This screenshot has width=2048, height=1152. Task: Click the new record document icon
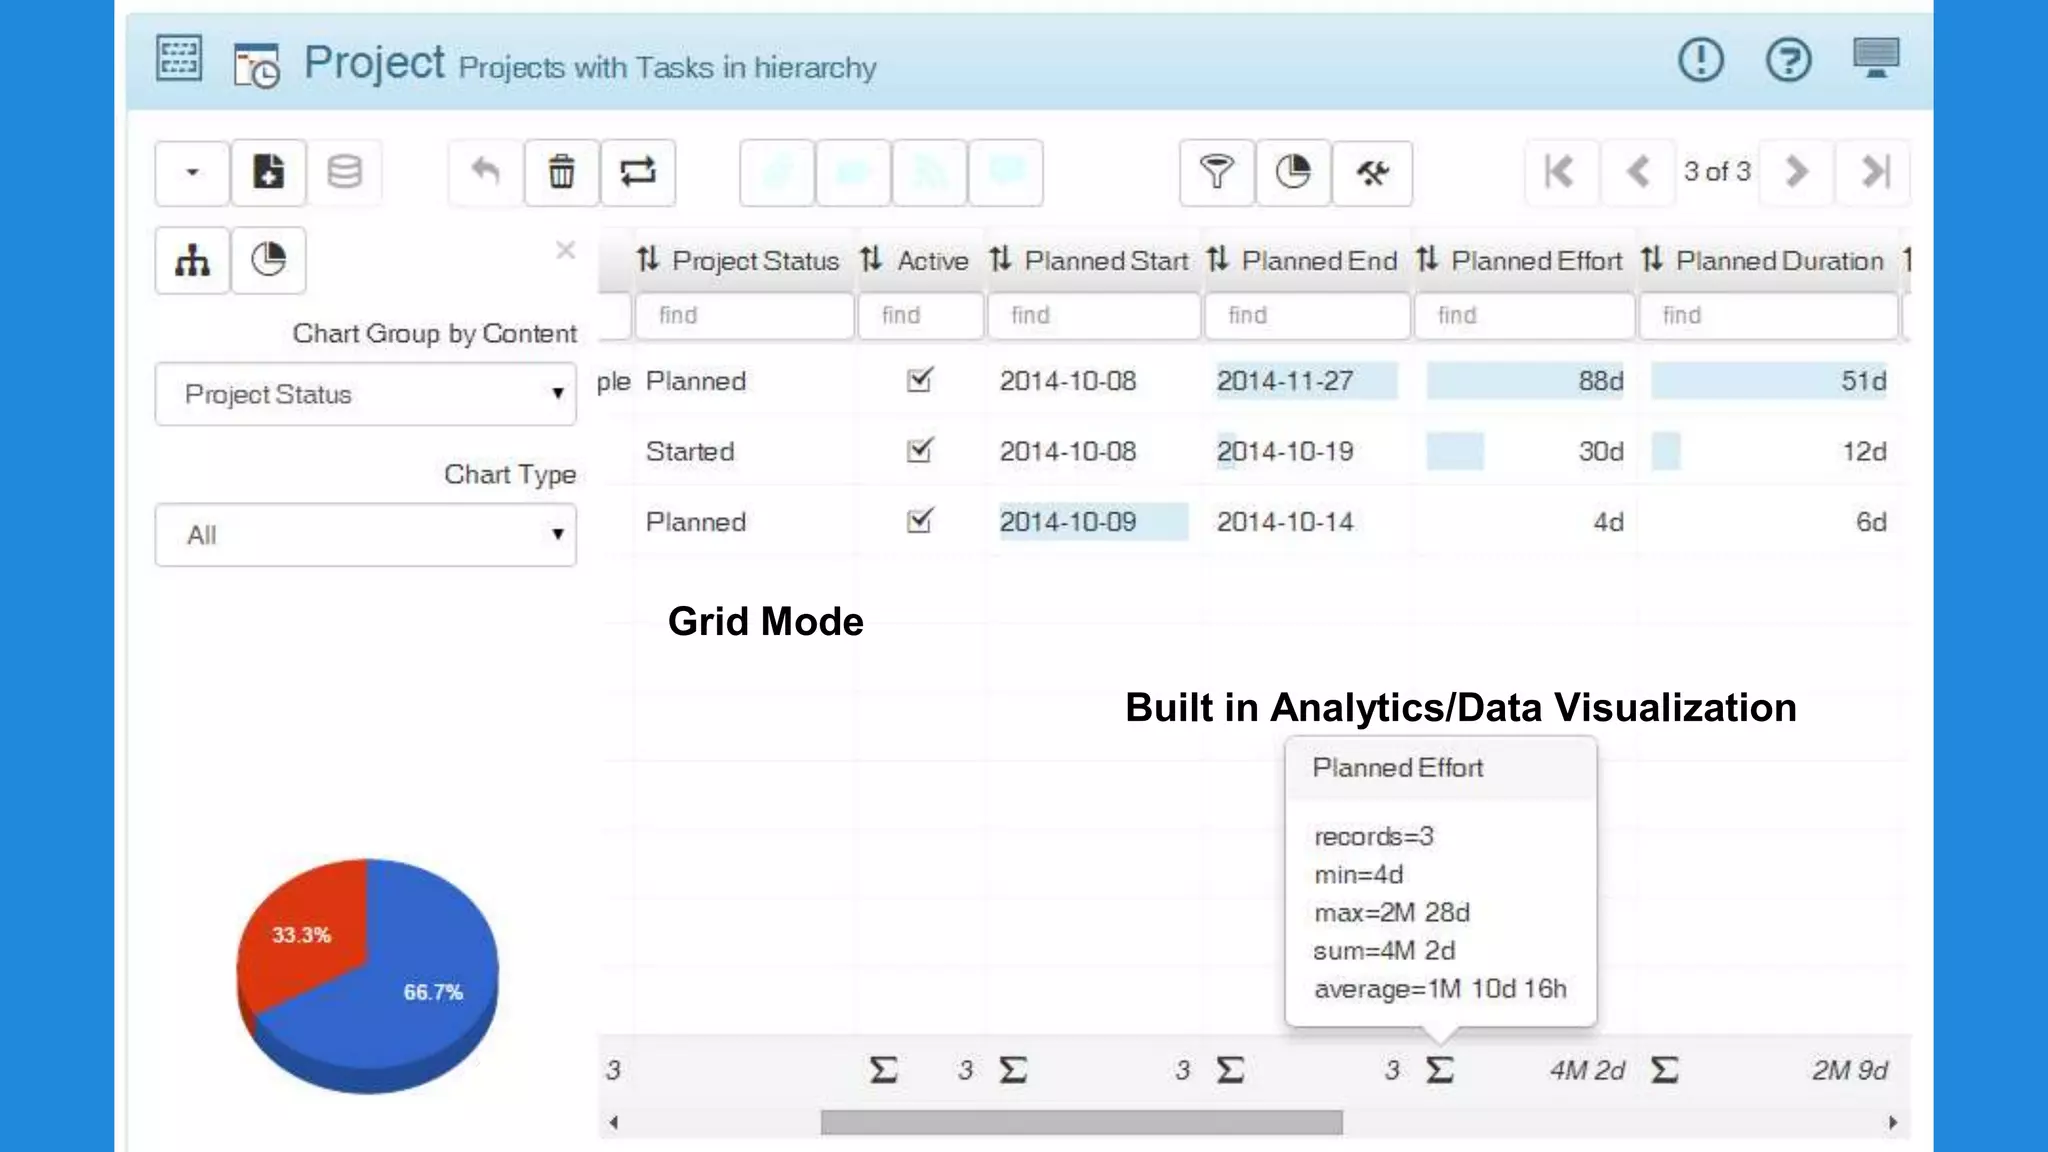(268, 172)
